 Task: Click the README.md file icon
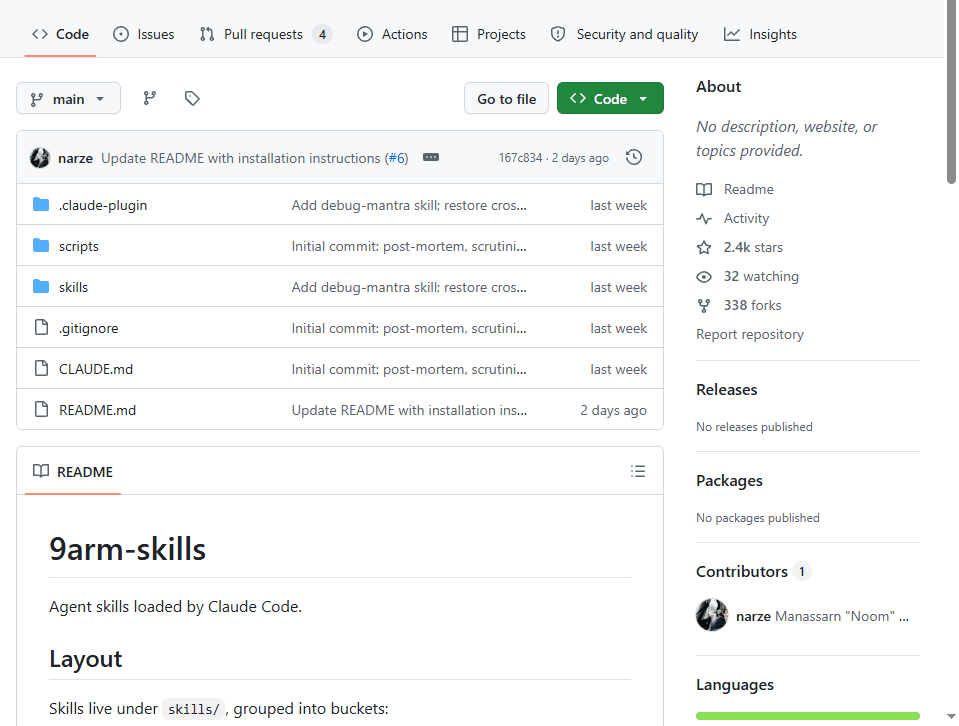click(x=41, y=409)
